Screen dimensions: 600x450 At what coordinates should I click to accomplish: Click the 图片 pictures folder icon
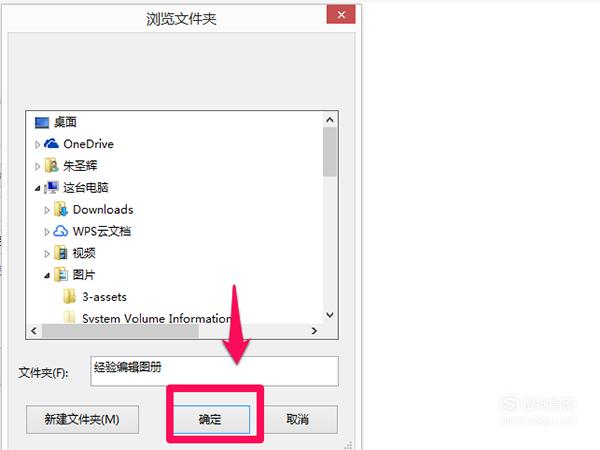point(61,275)
